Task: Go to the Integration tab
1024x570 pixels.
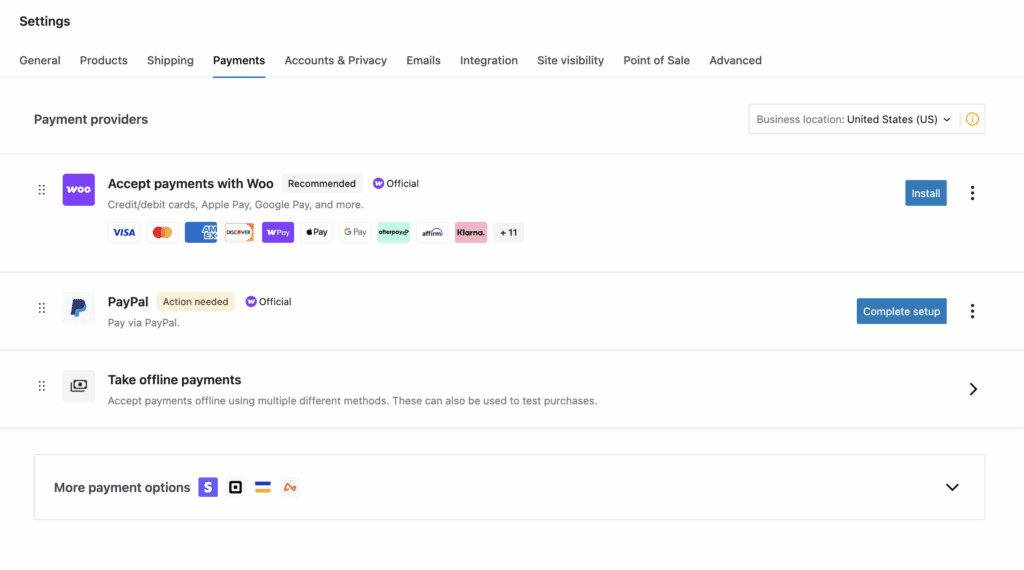Action: click(x=489, y=60)
